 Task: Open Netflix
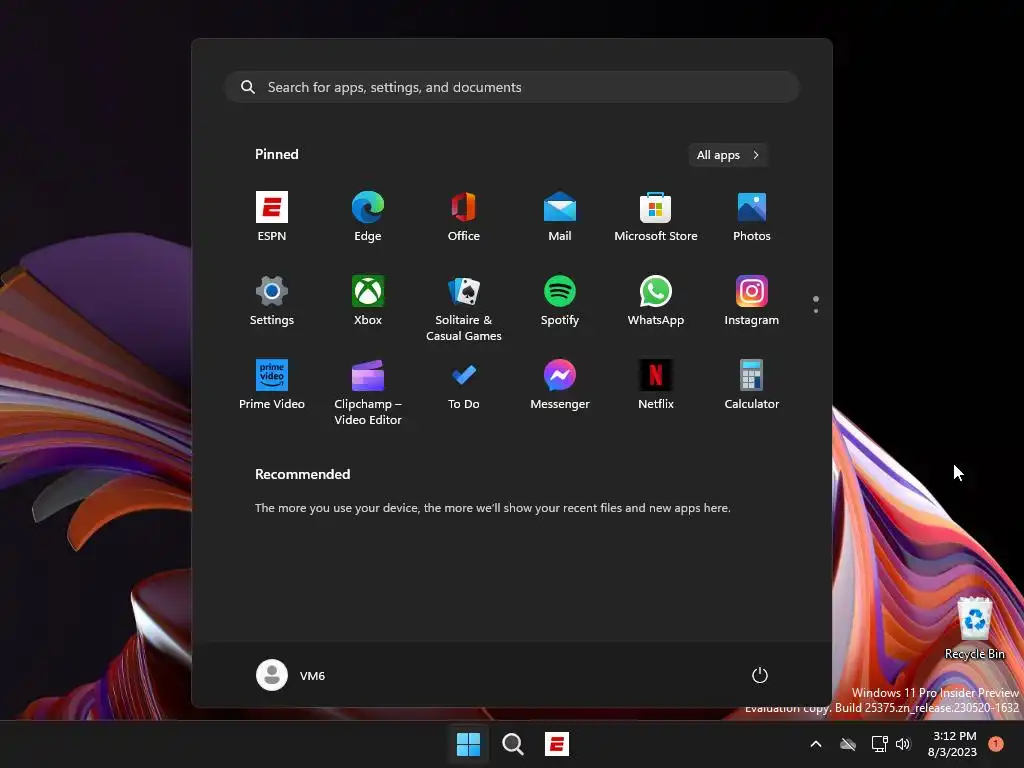tap(656, 385)
